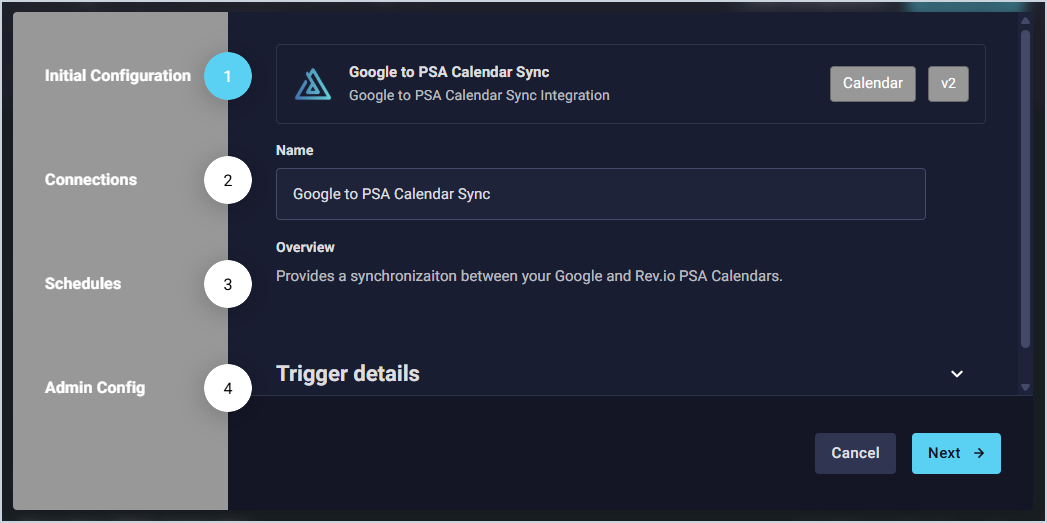
Task: Click the vertical scrollbar thumb
Action: tap(1025, 190)
